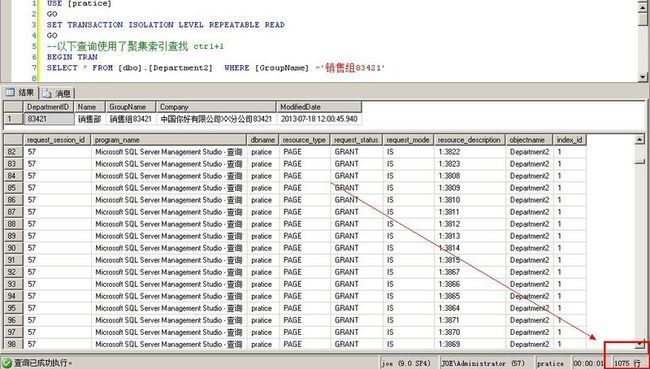Click the lower grid scrollbar down arrow
This screenshot has height=369, width=650.
point(640,345)
